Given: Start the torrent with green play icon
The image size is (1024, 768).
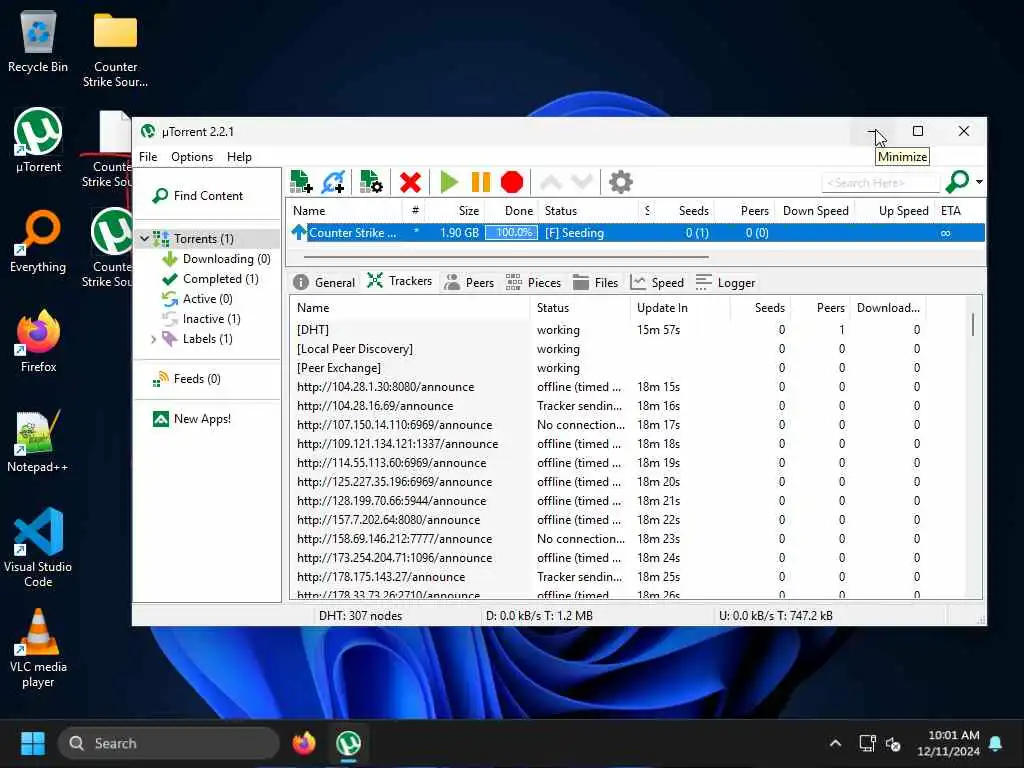Looking at the screenshot, I should click(x=449, y=182).
